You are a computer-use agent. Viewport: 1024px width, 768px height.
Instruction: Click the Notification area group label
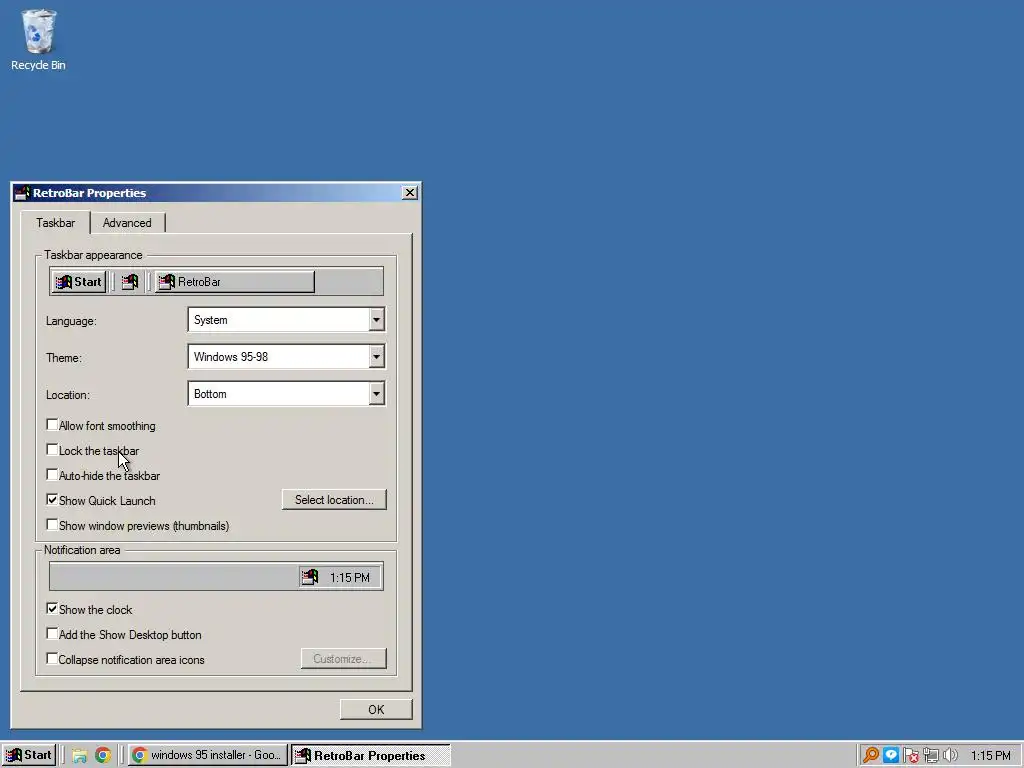point(82,550)
